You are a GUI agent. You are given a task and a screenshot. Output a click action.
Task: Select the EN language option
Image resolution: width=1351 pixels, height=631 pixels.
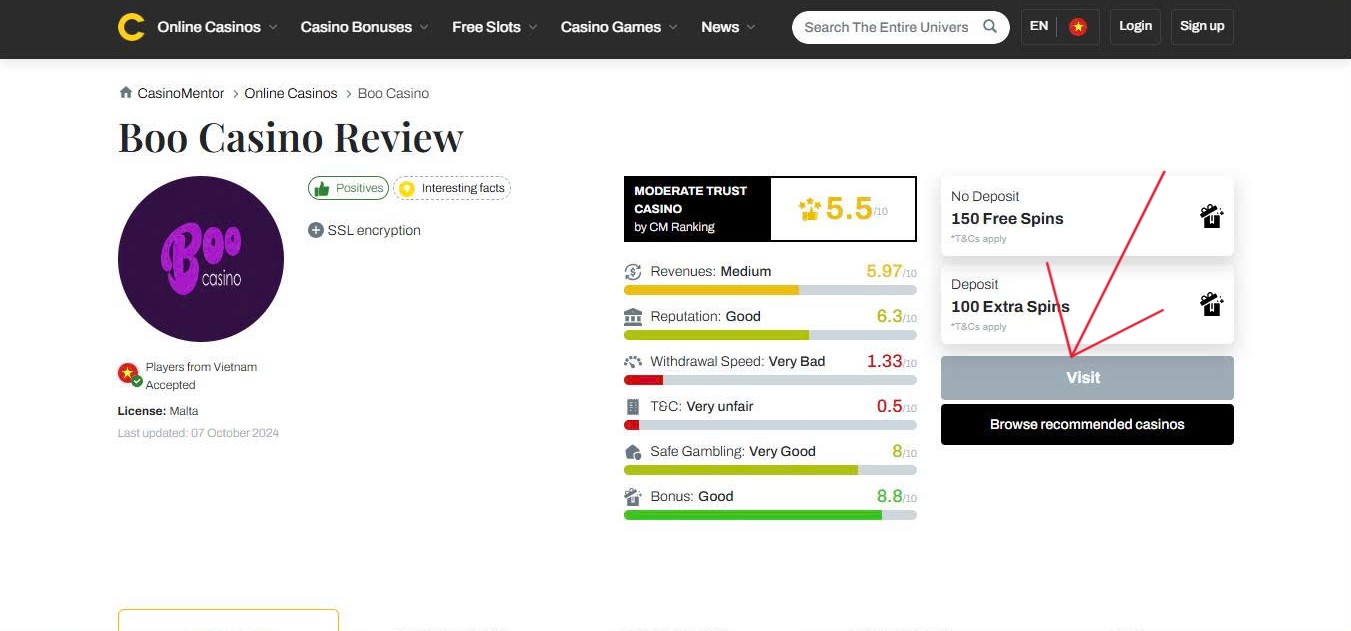(x=1039, y=26)
